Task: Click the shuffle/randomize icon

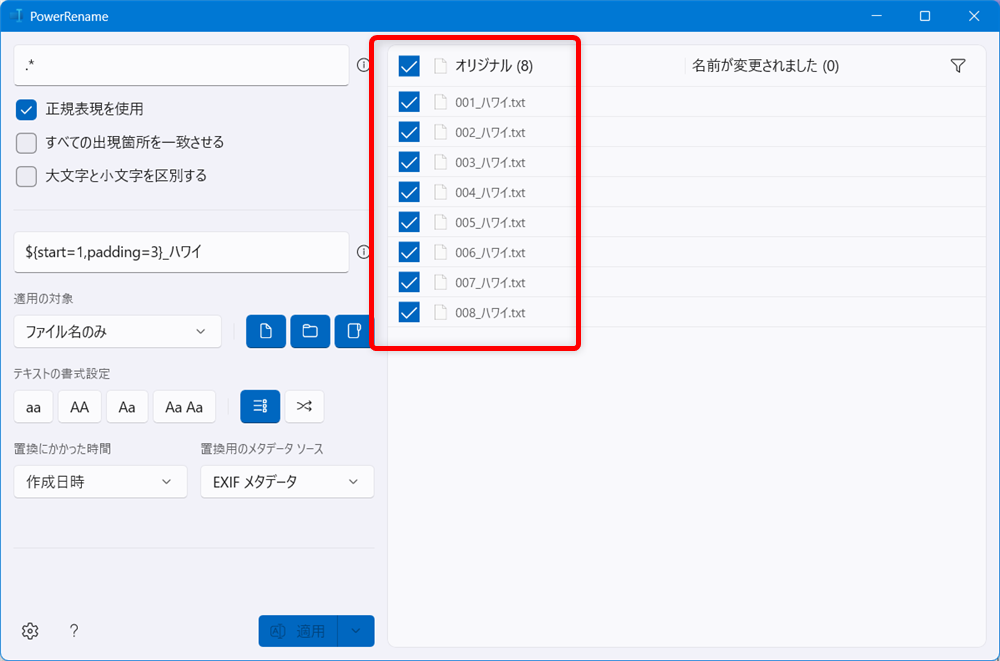Action: click(304, 406)
